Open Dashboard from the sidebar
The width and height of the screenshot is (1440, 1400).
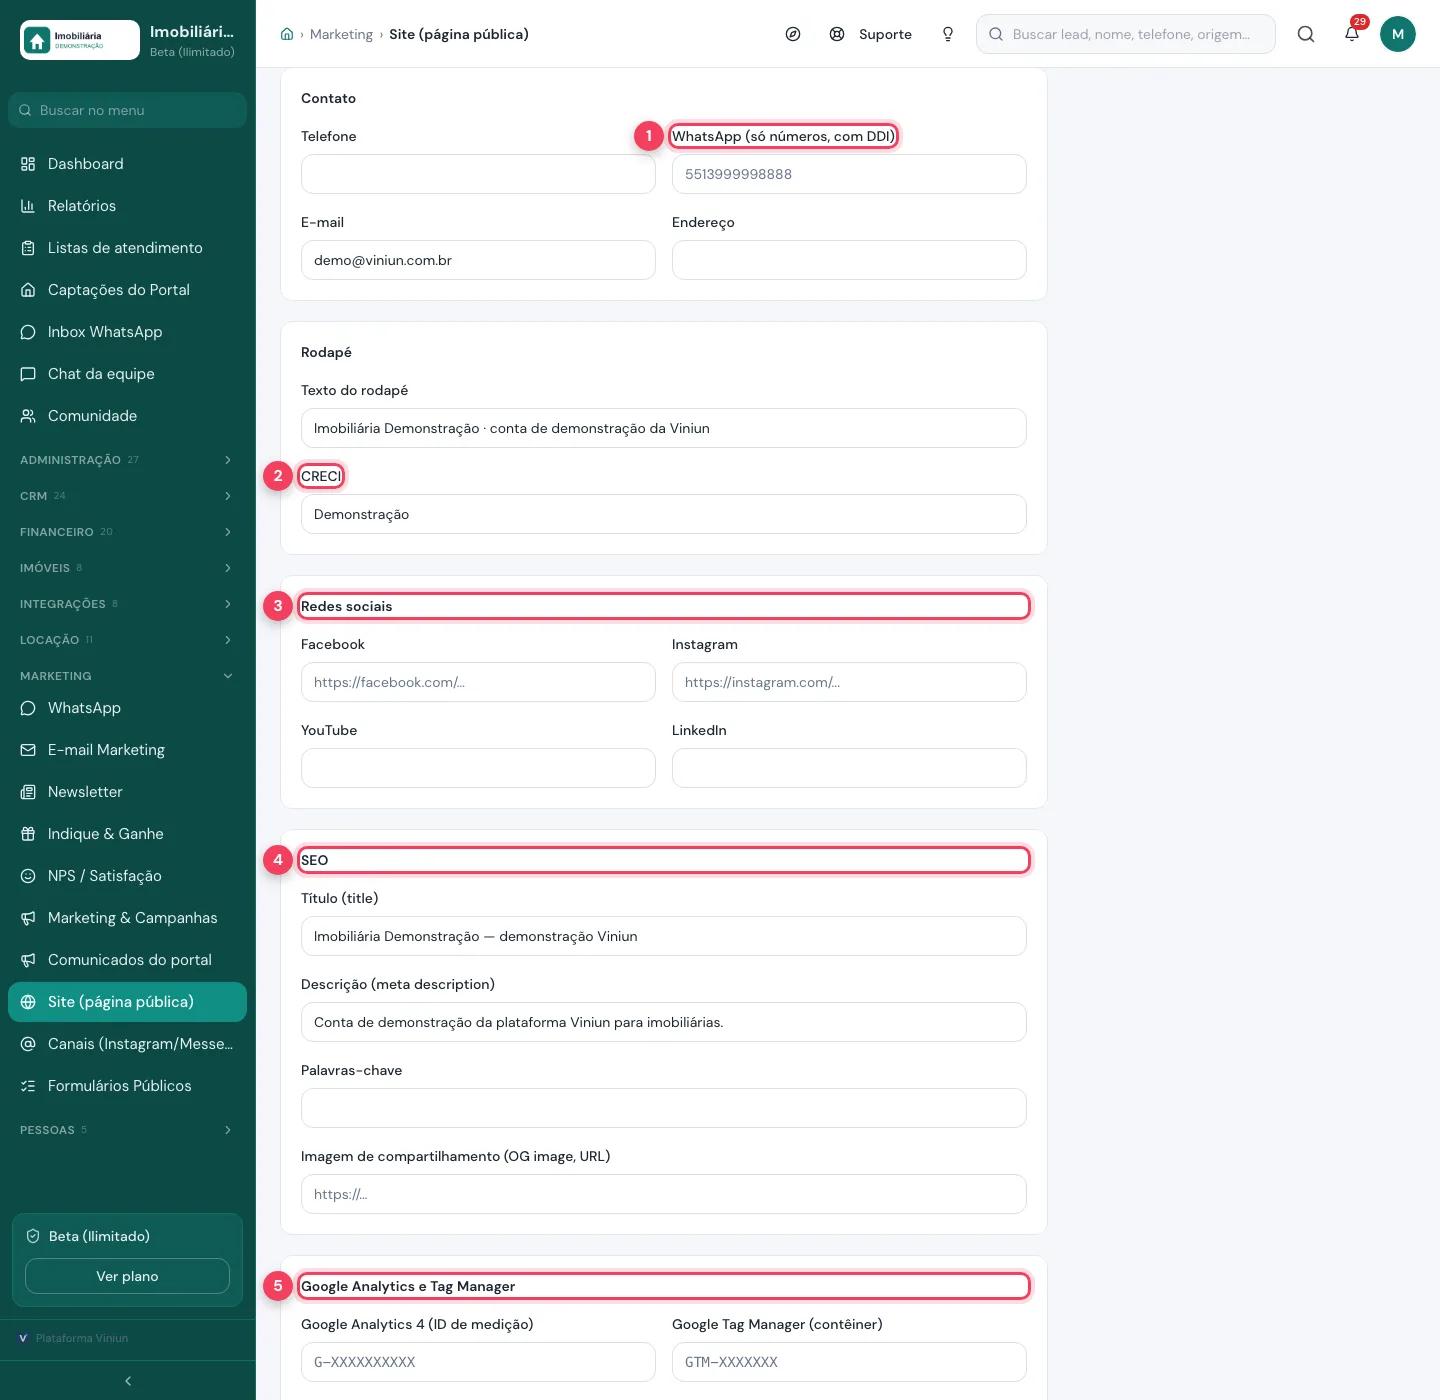[127, 164]
